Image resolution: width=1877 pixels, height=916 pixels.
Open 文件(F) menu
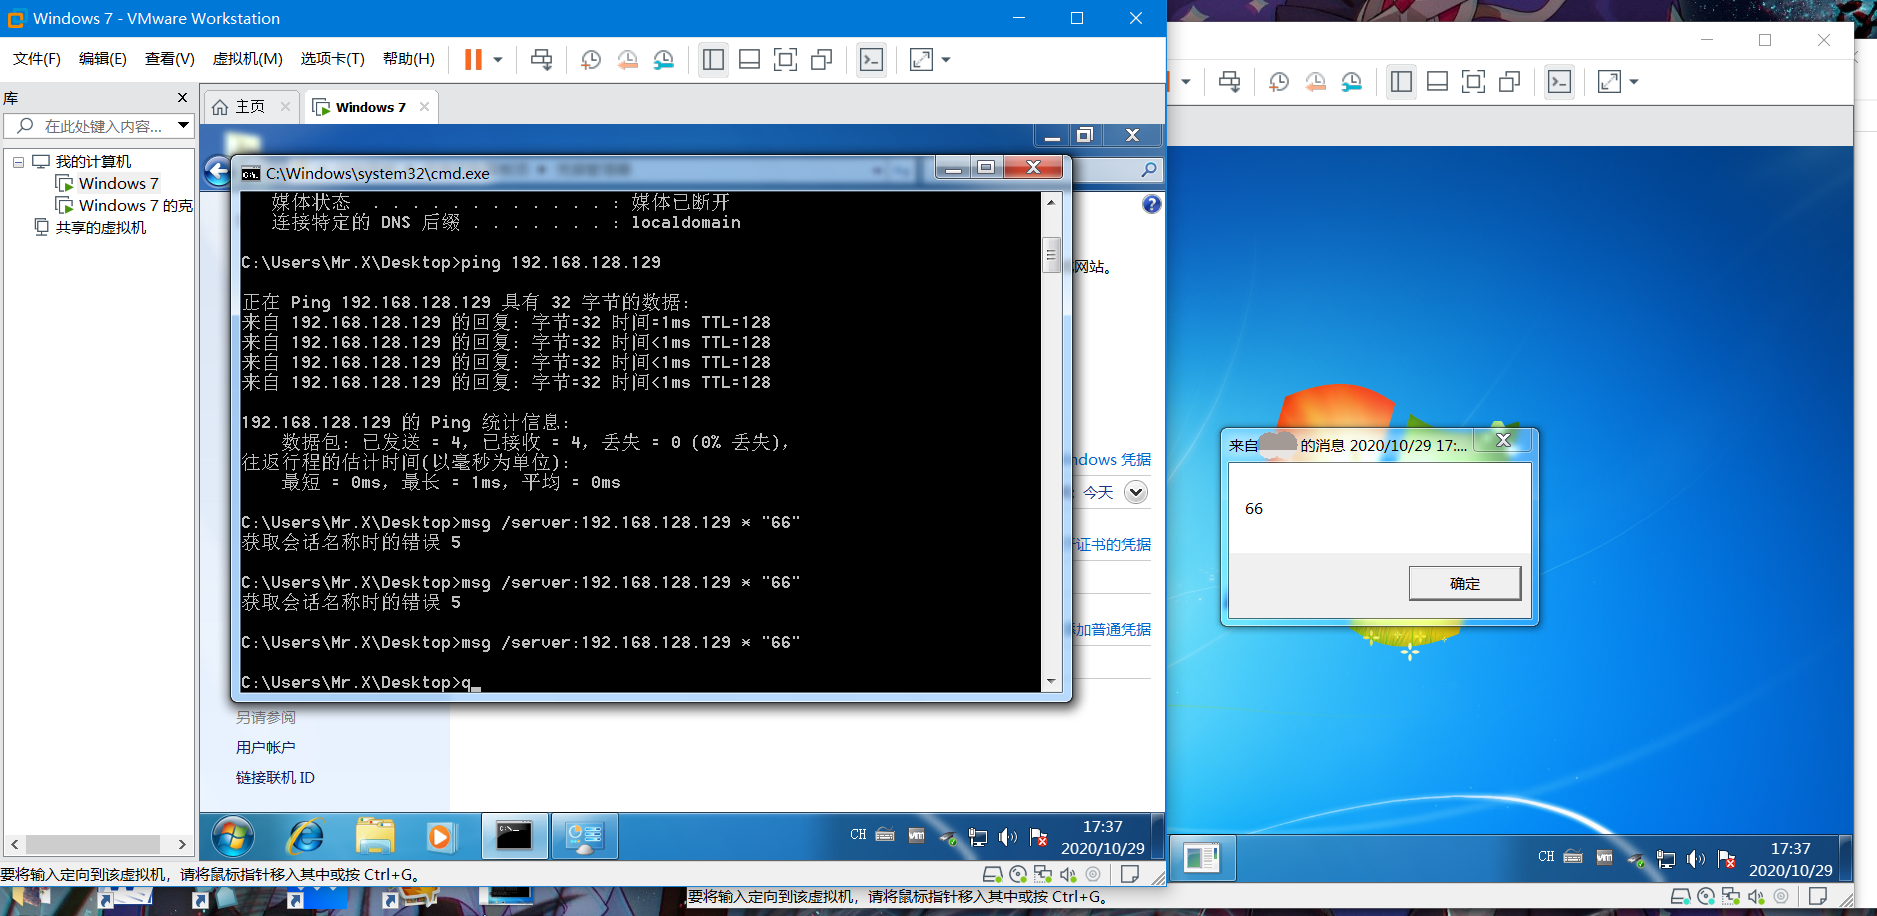[37, 59]
